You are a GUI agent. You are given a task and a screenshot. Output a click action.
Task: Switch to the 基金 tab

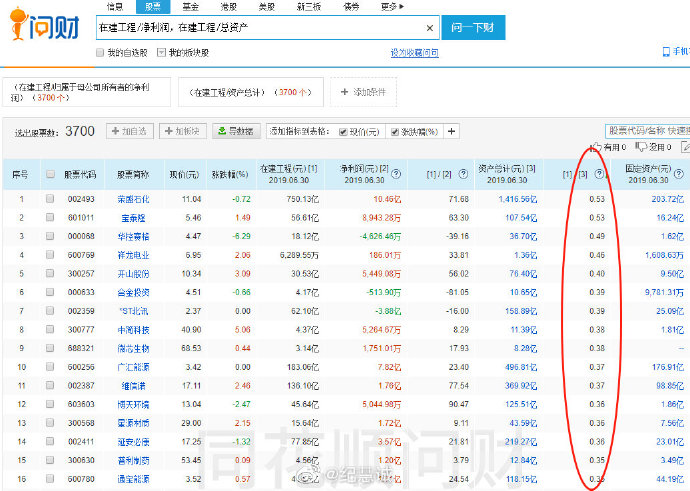pos(191,6)
